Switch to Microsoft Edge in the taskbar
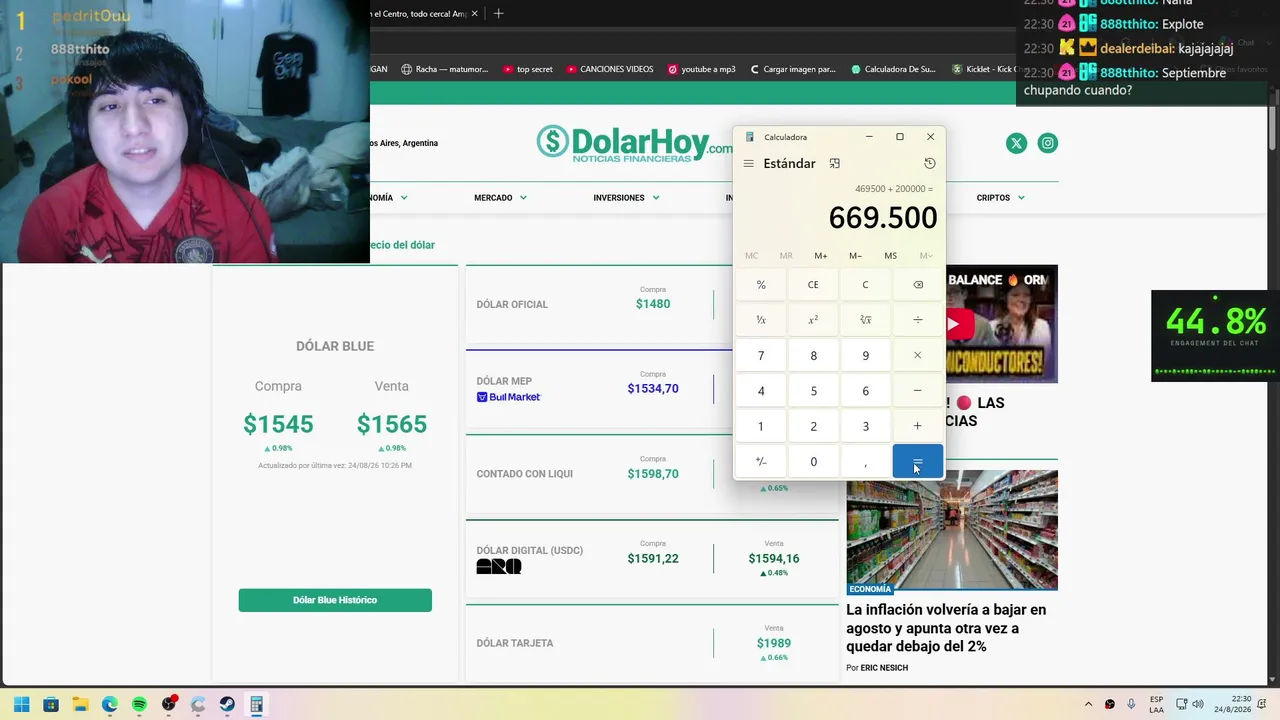This screenshot has width=1280, height=720. click(x=110, y=704)
